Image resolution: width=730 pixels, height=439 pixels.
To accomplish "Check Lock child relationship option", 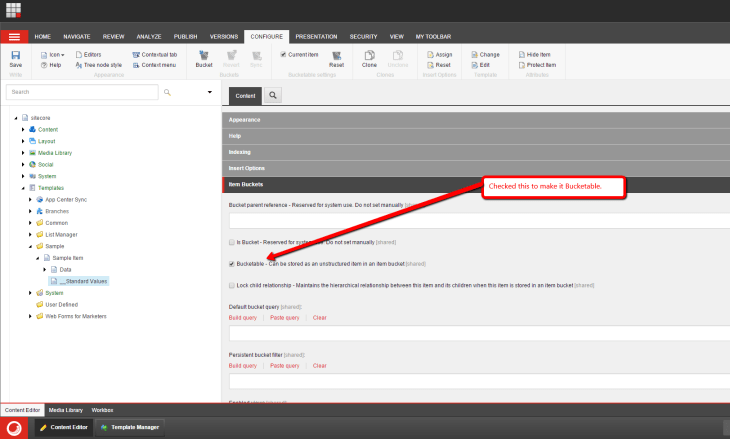I will (x=232, y=285).
